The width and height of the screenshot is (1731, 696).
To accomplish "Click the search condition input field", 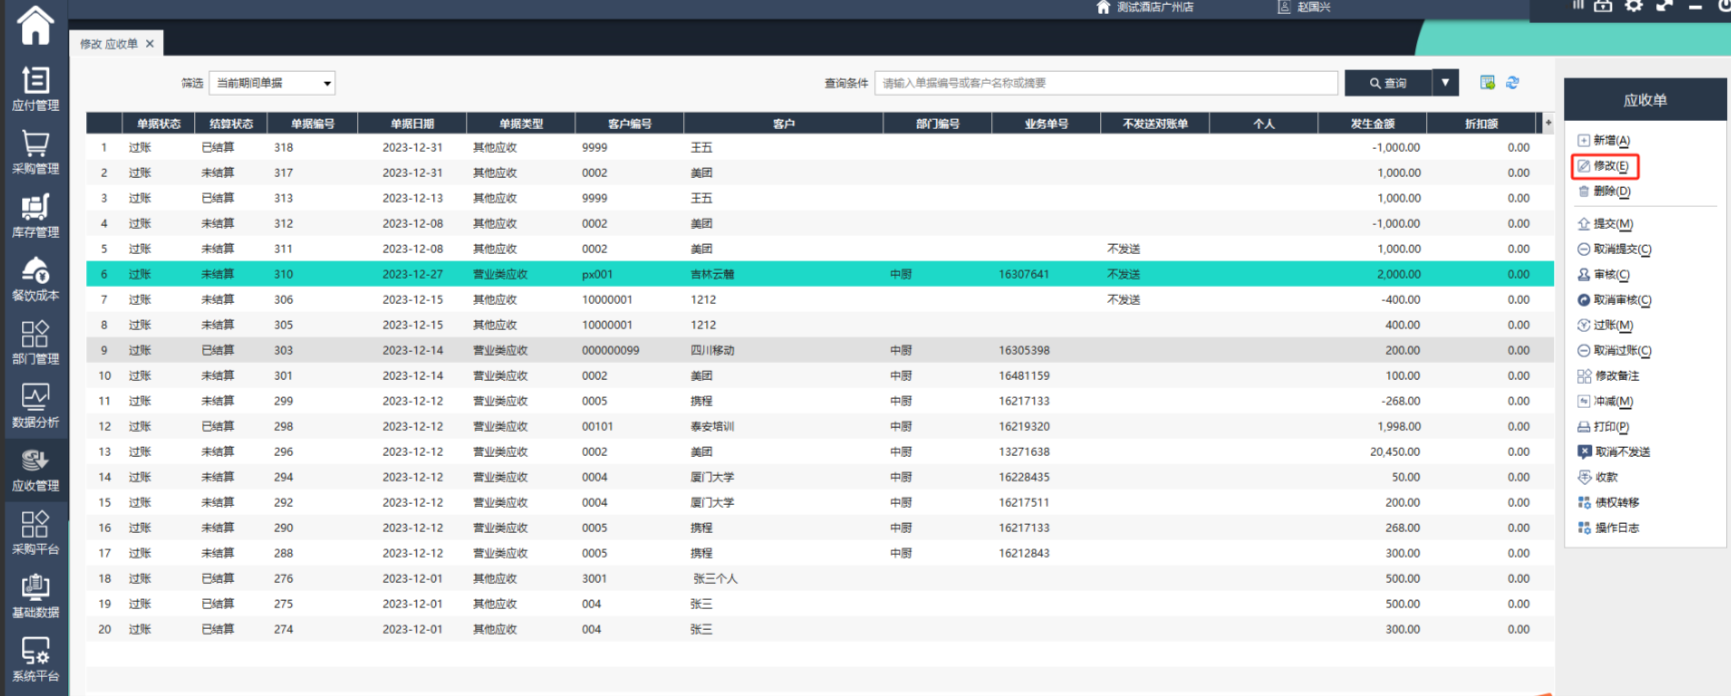I will (x=1105, y=83).
